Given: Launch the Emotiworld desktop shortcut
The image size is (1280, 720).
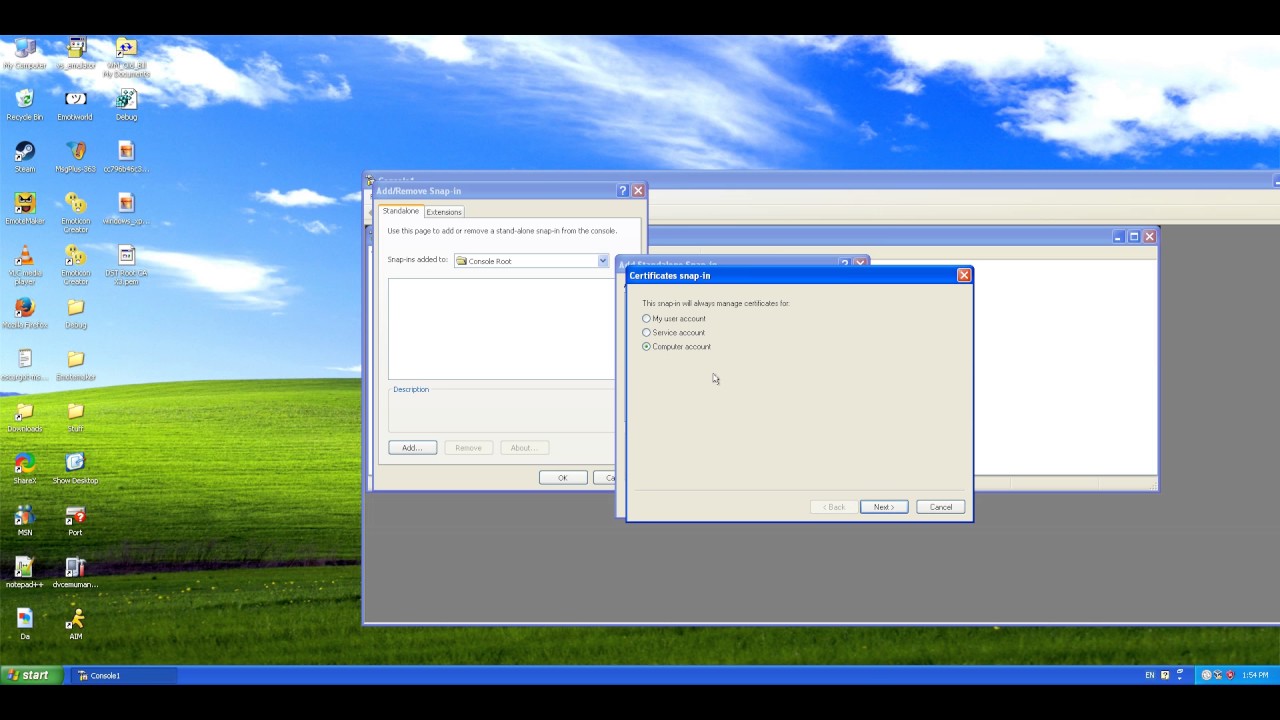Looking at the screenshot, I should [x=75, y=105].
